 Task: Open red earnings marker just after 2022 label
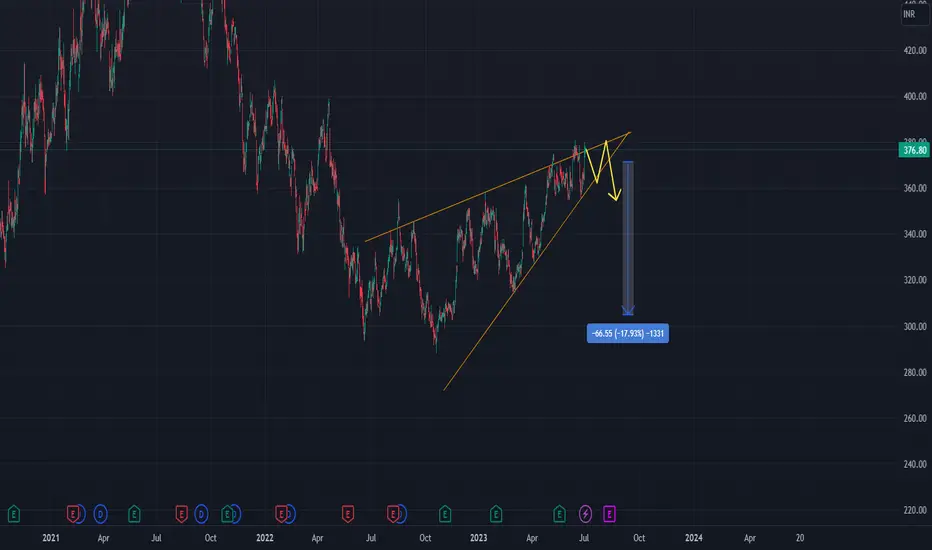click(x=281, y=514)
